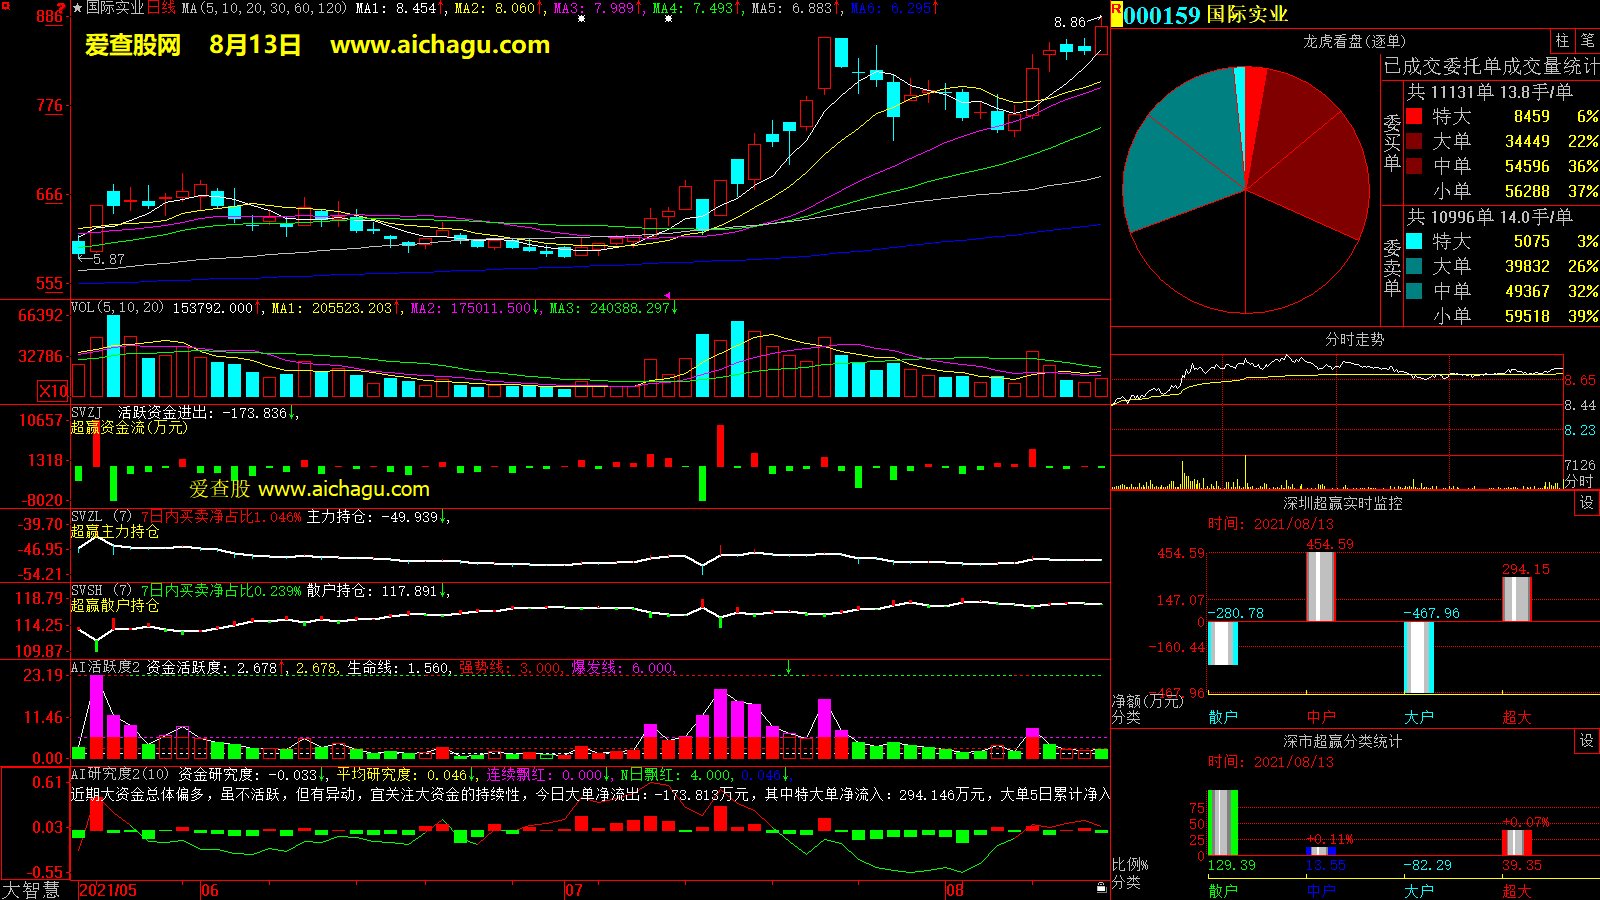1600x900 pixels.
Task: Click the X10 volume scale indicator
Action: [x=53, y=391]
